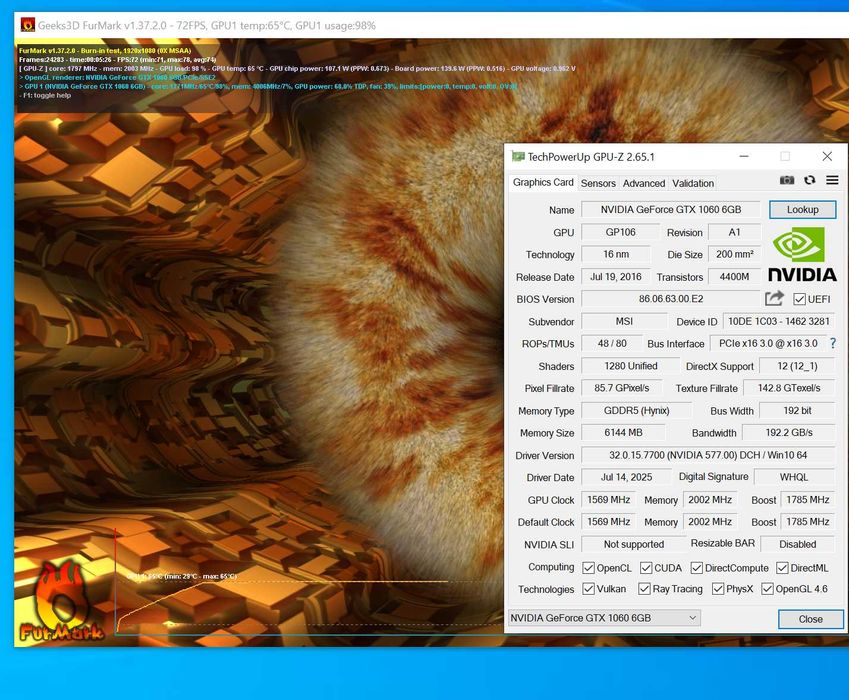Click the Memory Size 6144 MB value
Screen dimensions: 849x700
point(623,433)
